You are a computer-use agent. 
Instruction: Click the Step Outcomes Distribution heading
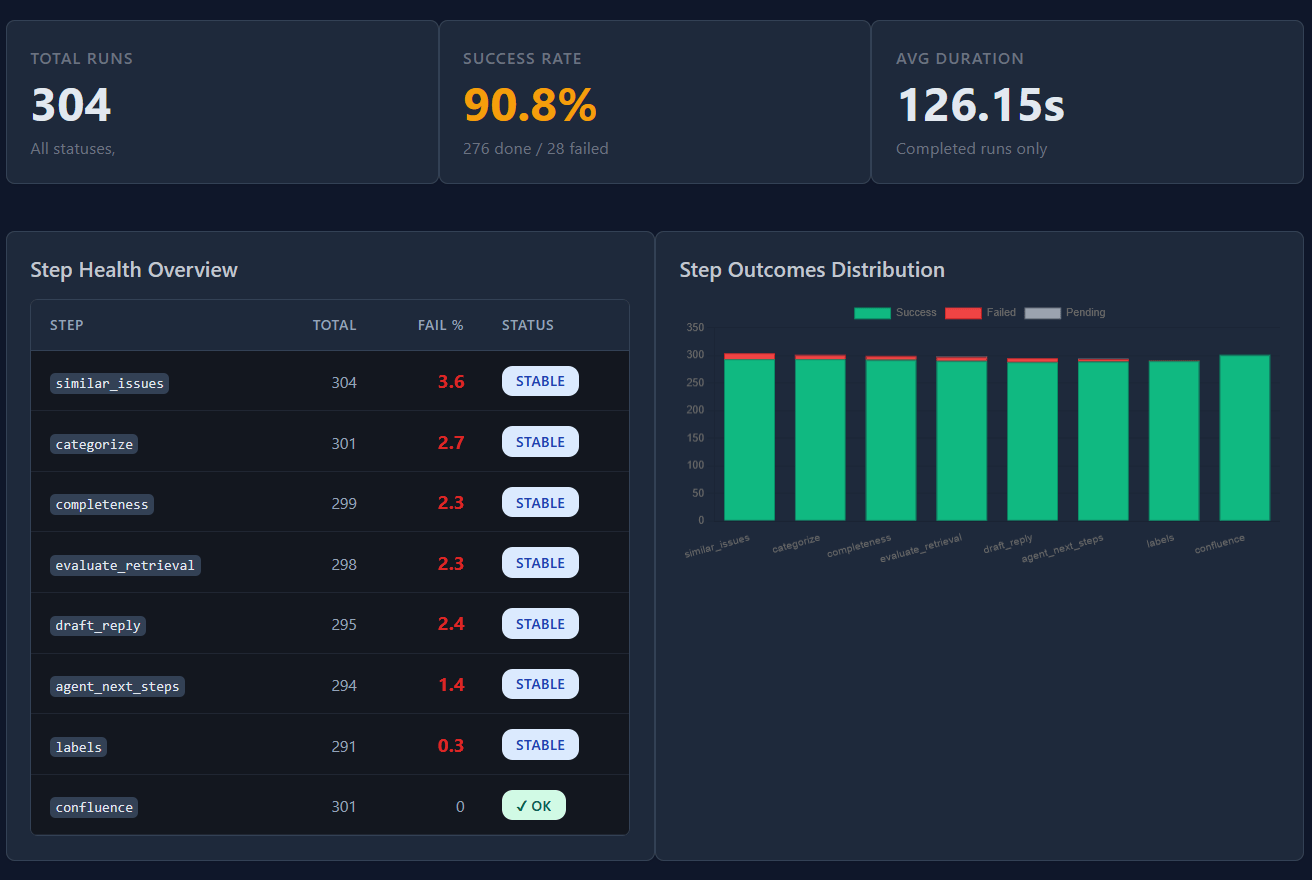(x=812, y=270)
